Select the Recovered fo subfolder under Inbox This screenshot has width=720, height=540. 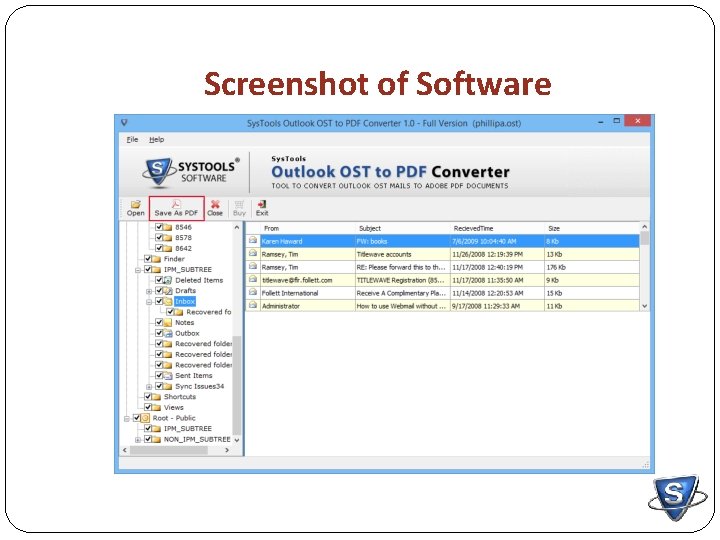(x=209, y=312)
